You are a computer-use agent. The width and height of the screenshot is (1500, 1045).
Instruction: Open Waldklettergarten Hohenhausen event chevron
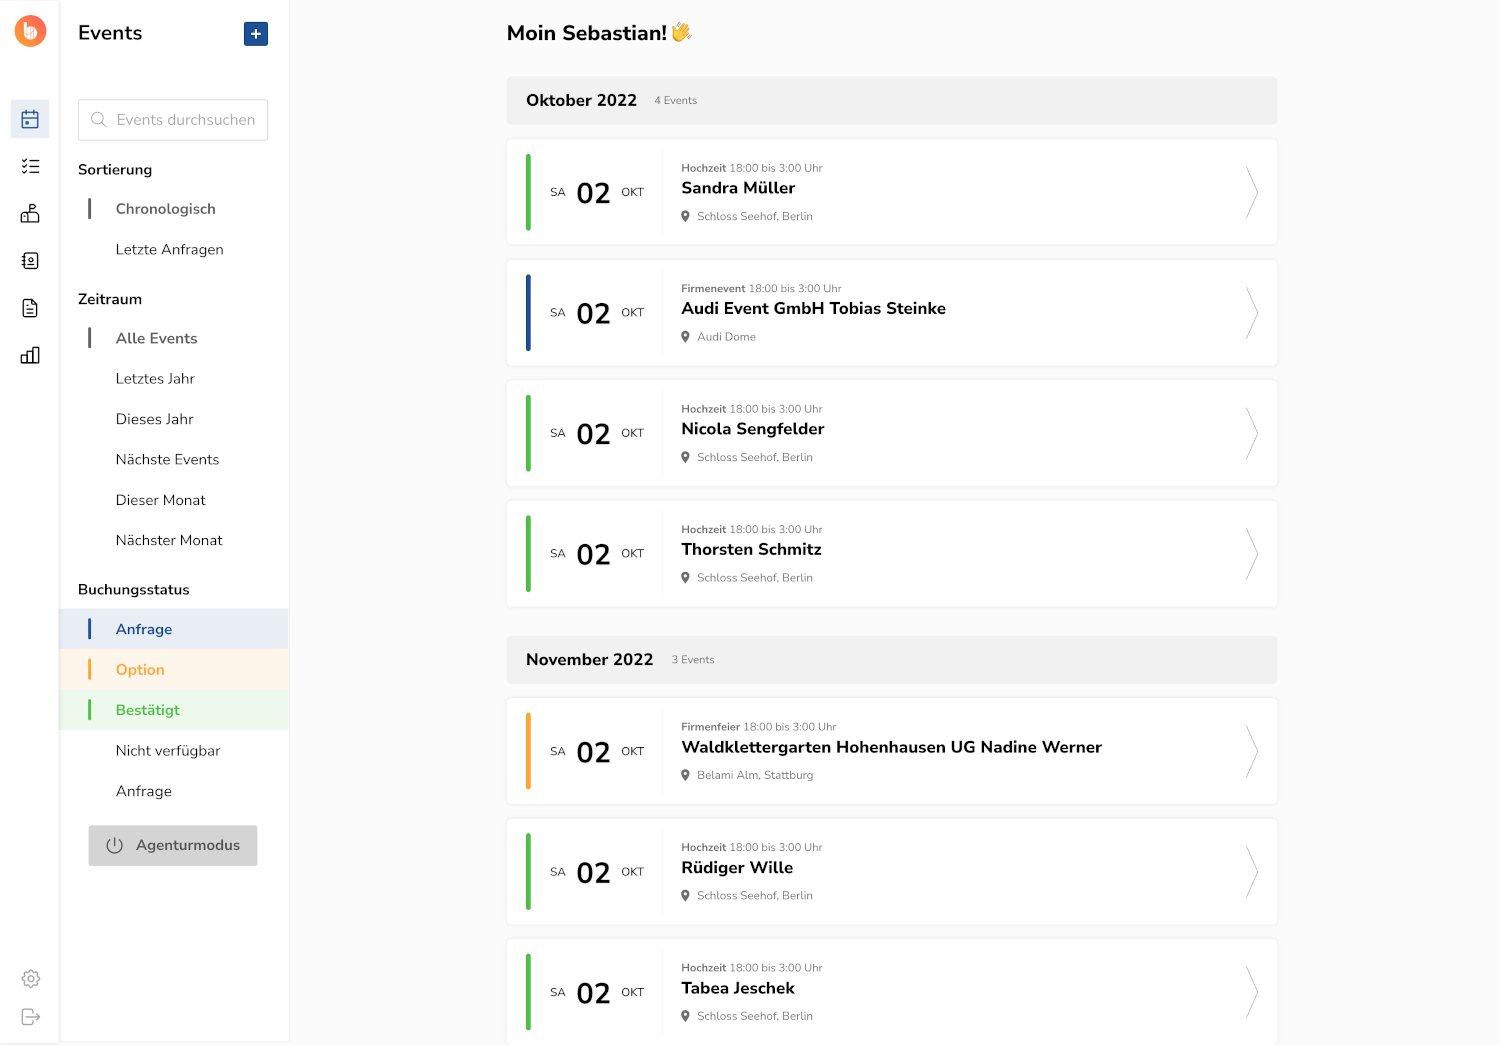(x=1252, y=751)
